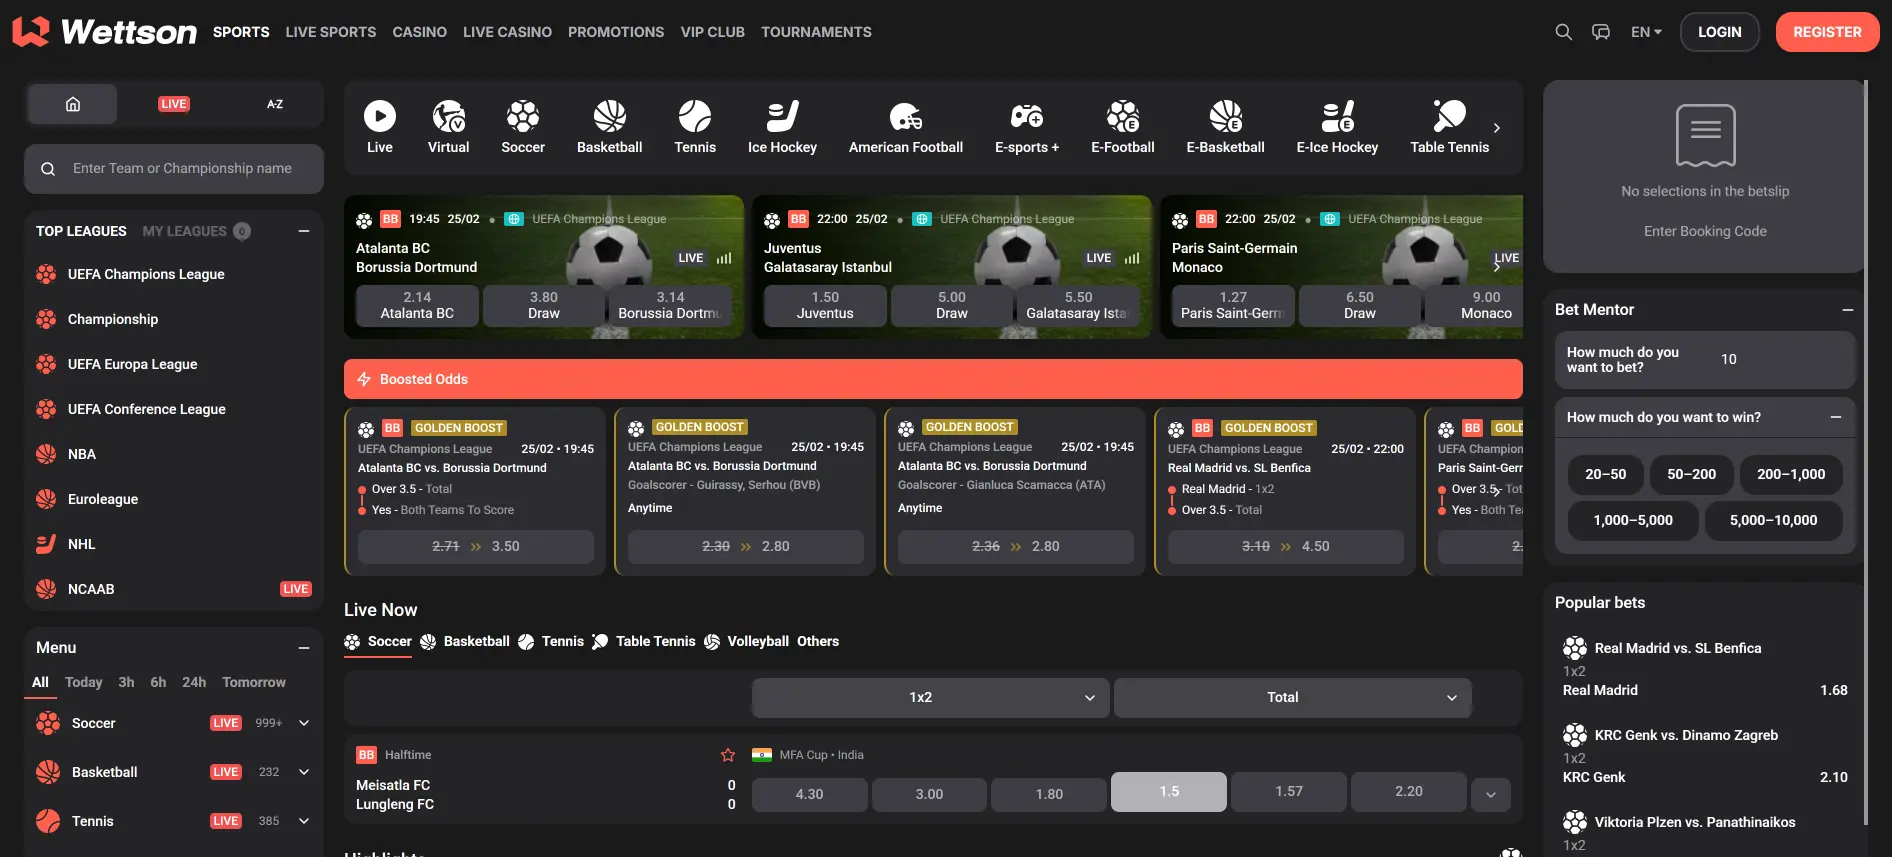Click Enter Booking Code link
The width and height of the screenshot is (1892, 857).
point(1705,231)
